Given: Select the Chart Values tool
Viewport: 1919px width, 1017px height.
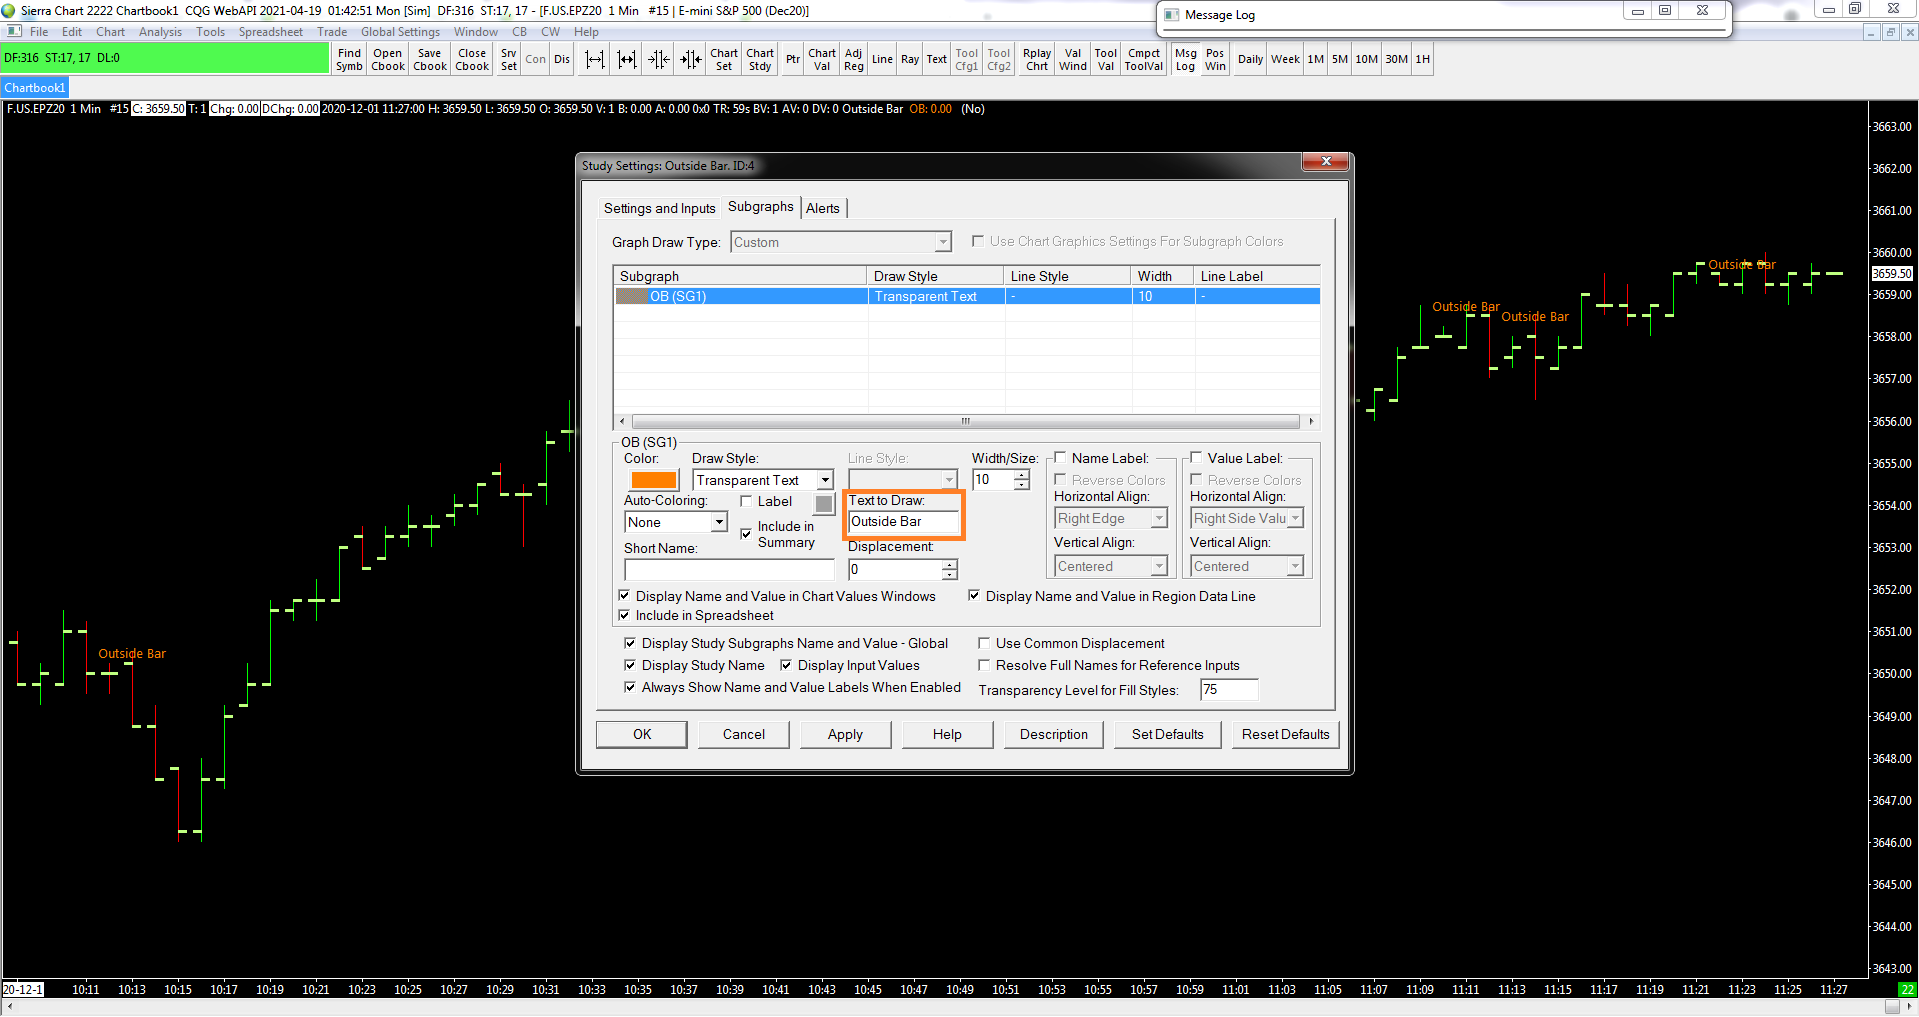Looking at the screenshot, I should tap(822, 60).
